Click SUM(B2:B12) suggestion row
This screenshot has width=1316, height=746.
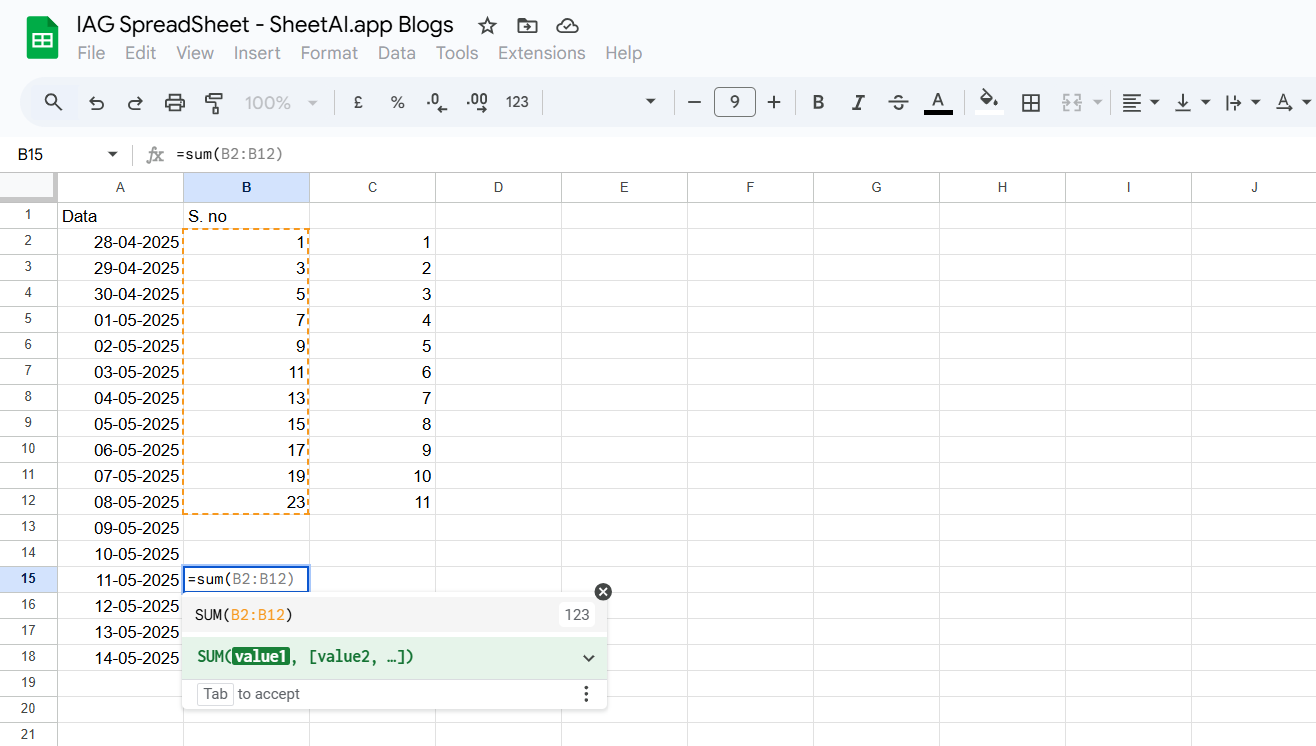(x=394, y=615)
